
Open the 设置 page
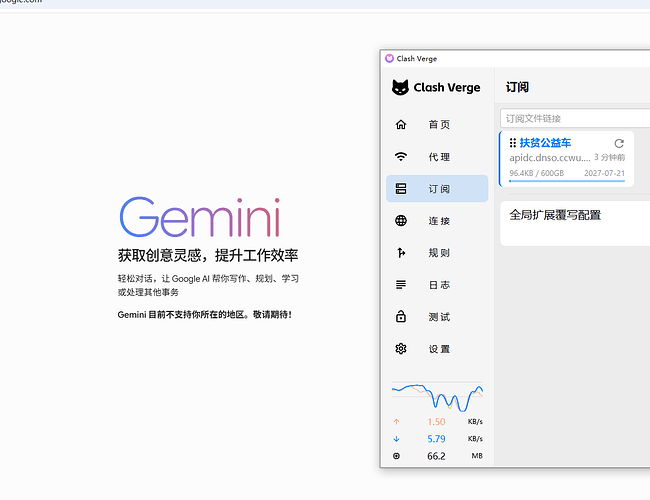(437, 349)
